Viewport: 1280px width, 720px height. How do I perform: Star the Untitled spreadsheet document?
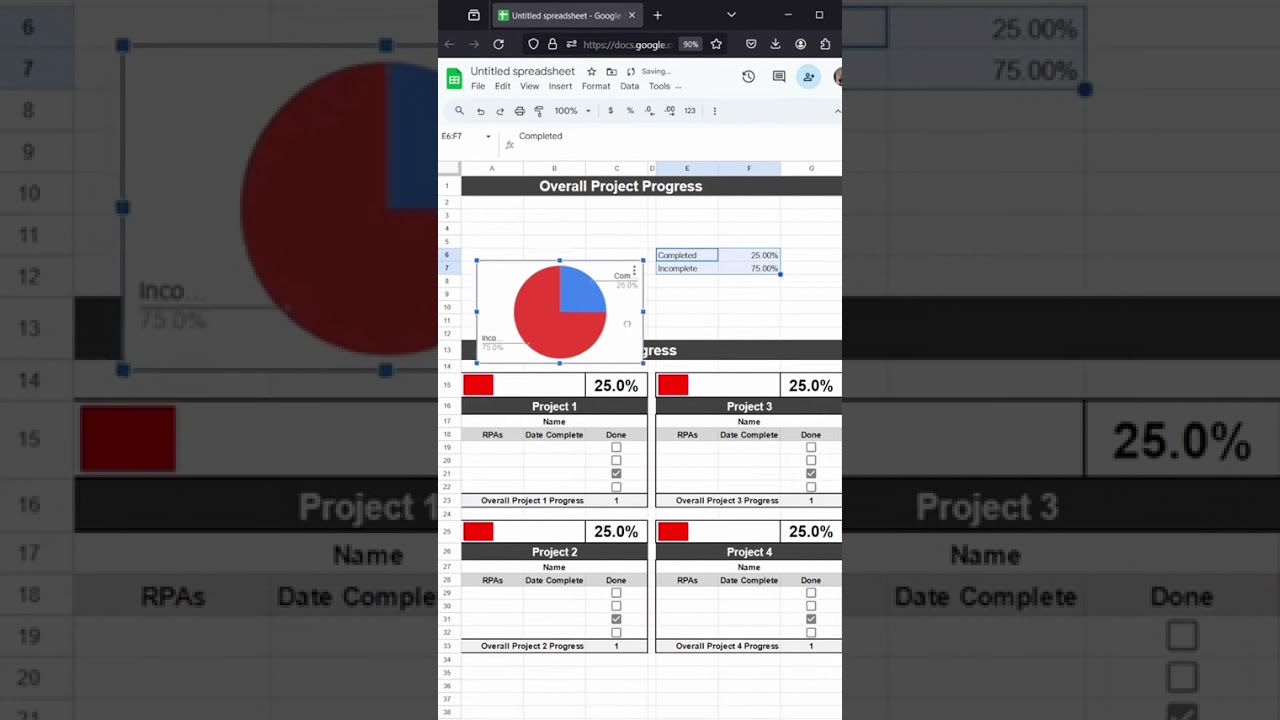(591, 72)
